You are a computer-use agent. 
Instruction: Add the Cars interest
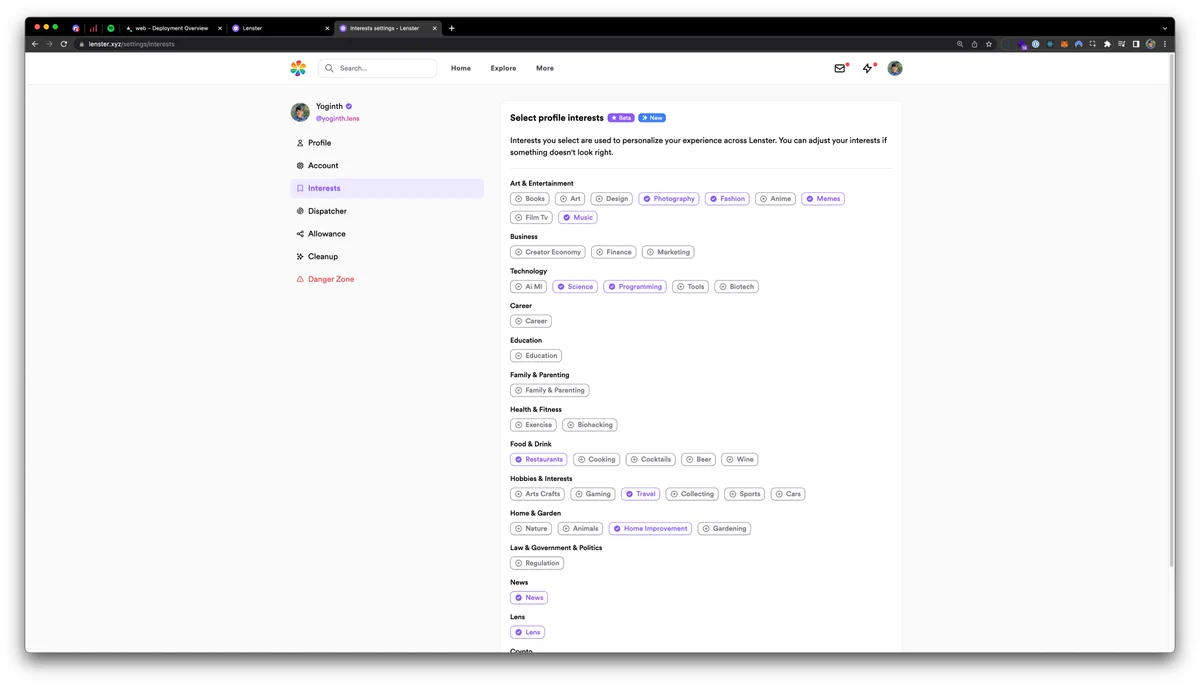click(789, 494)
